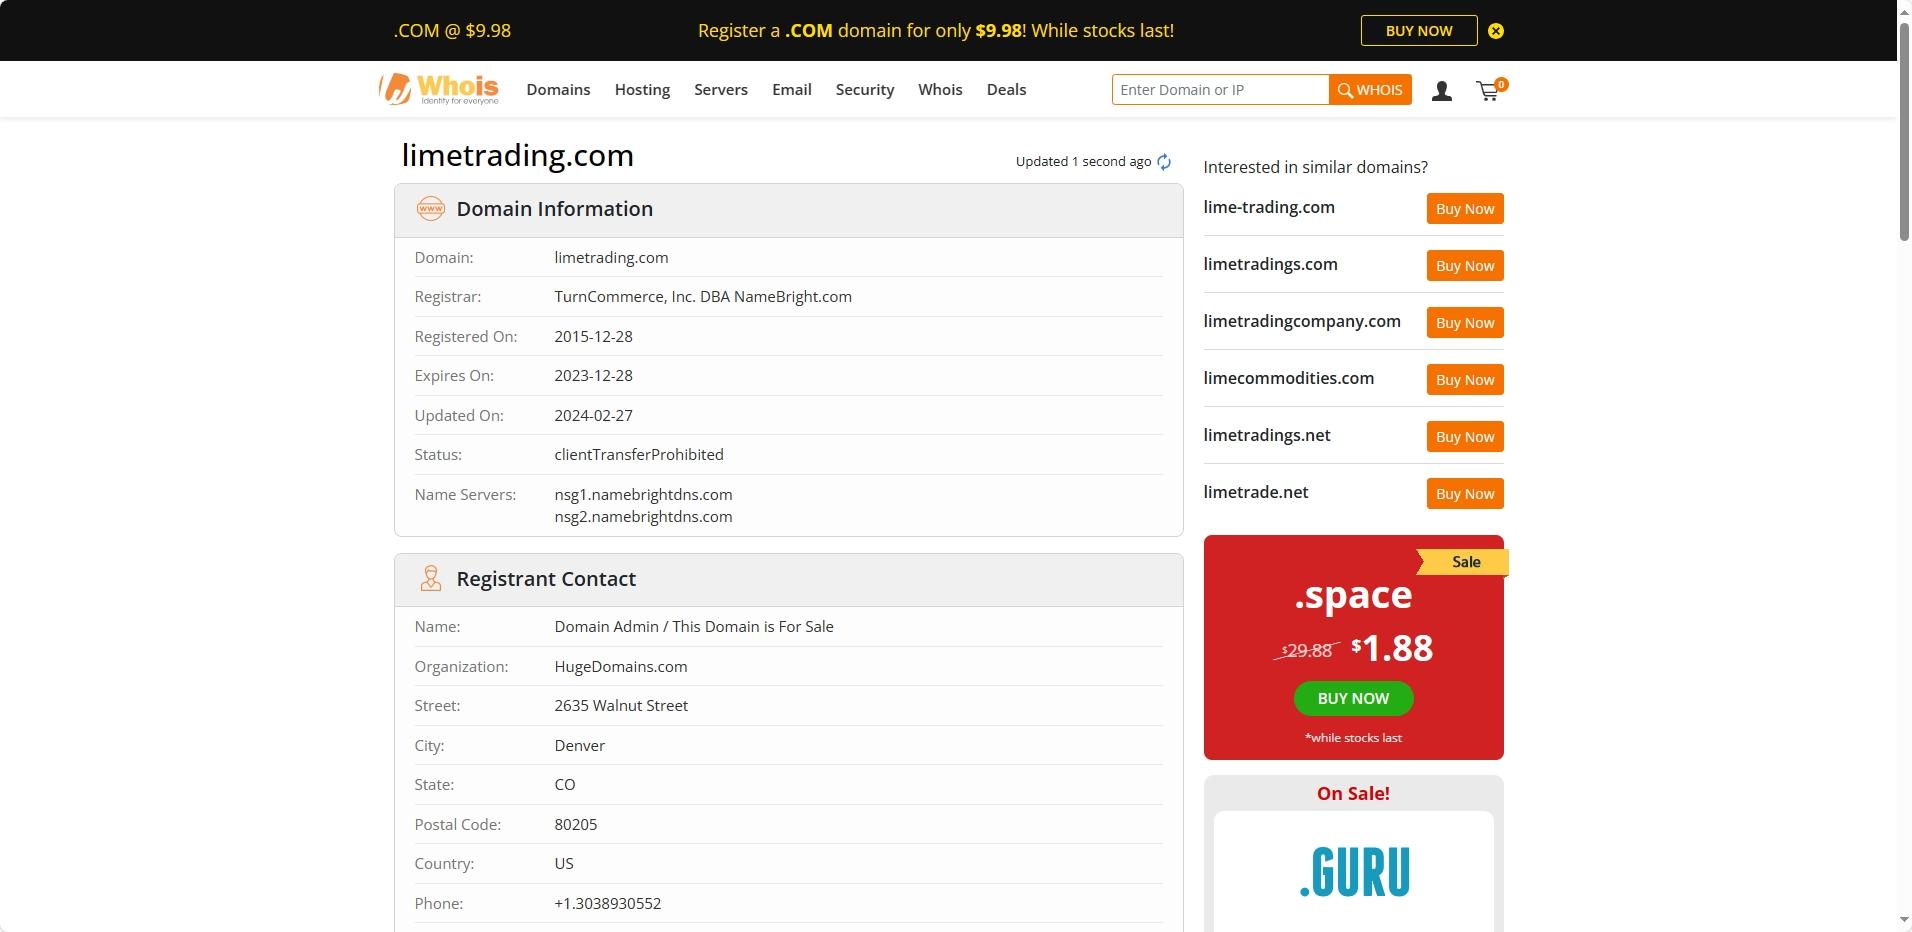Select the limetrading.com page heading
This screenshot has height=932, width=1912.
[x=518, y=155]
